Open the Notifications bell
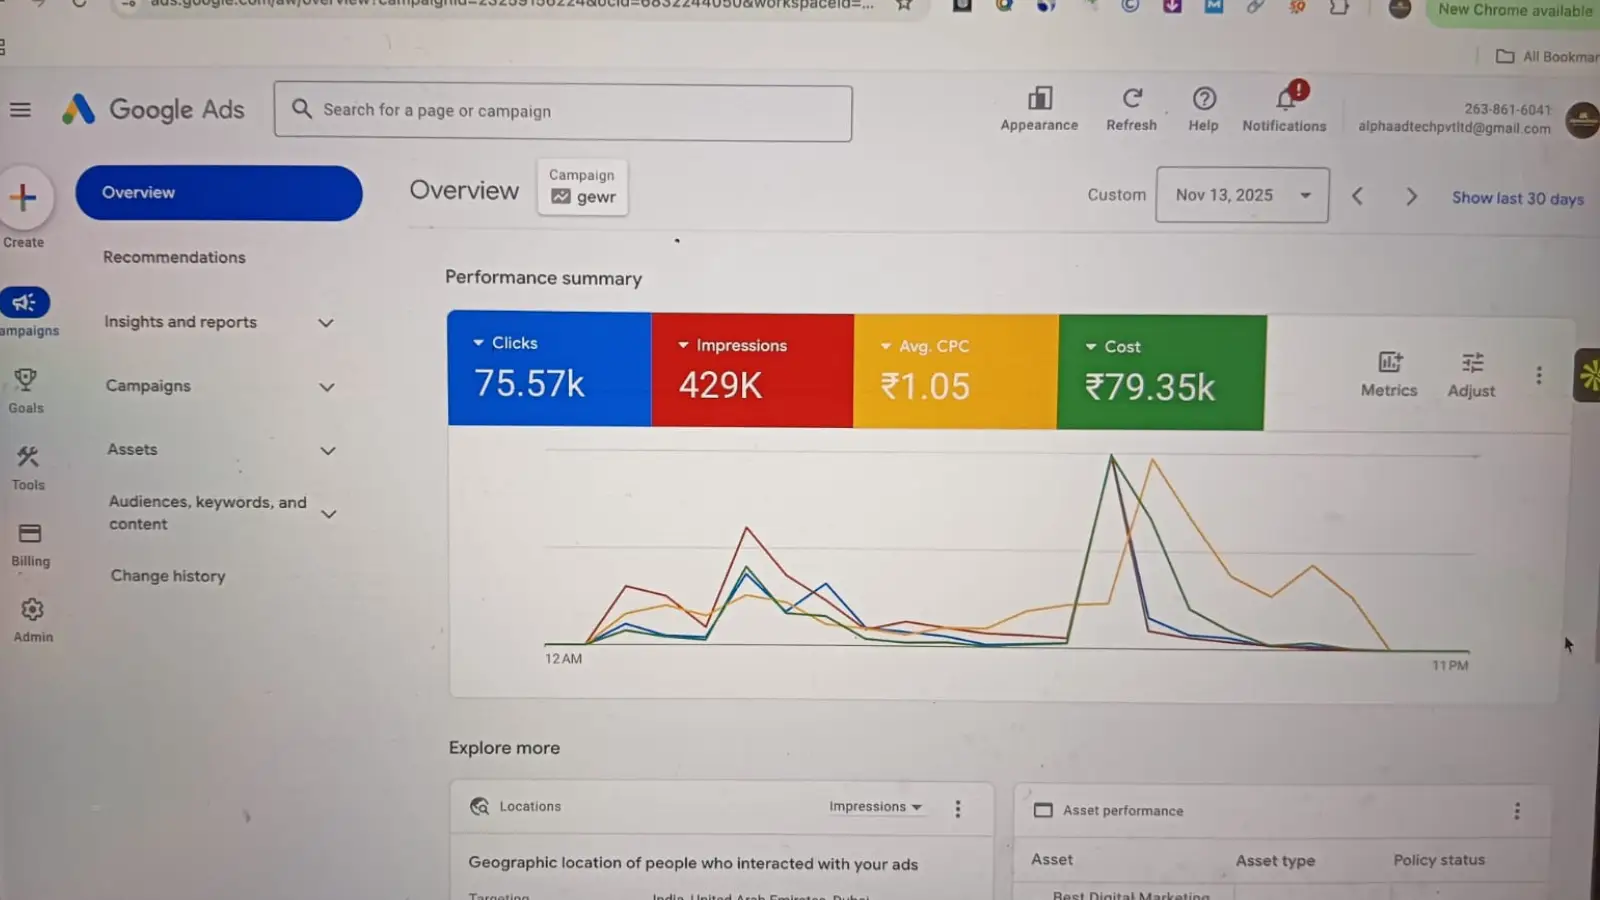The image size is (1600, 900). [1285, 99]
